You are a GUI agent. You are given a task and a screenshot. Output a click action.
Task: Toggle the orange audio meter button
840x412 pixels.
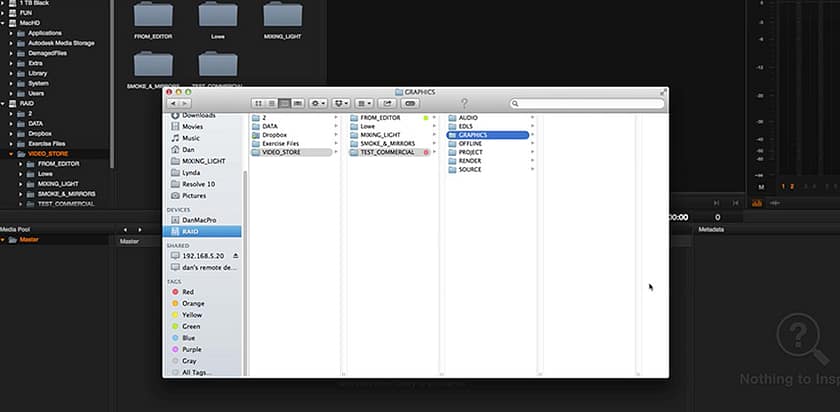point(756,203)
